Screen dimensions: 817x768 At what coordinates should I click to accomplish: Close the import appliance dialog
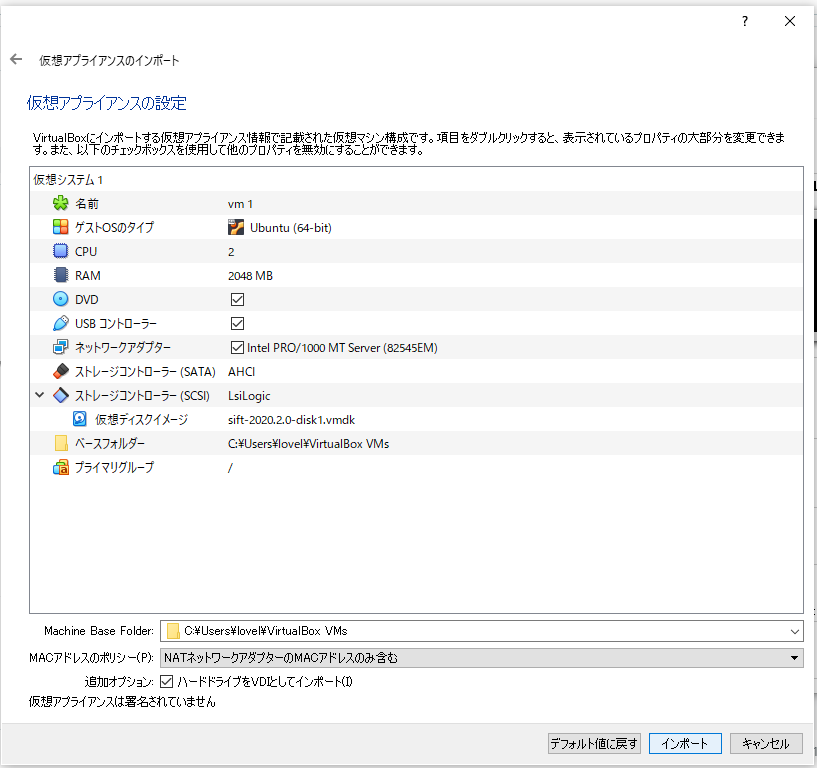click(x=790, y=21)
